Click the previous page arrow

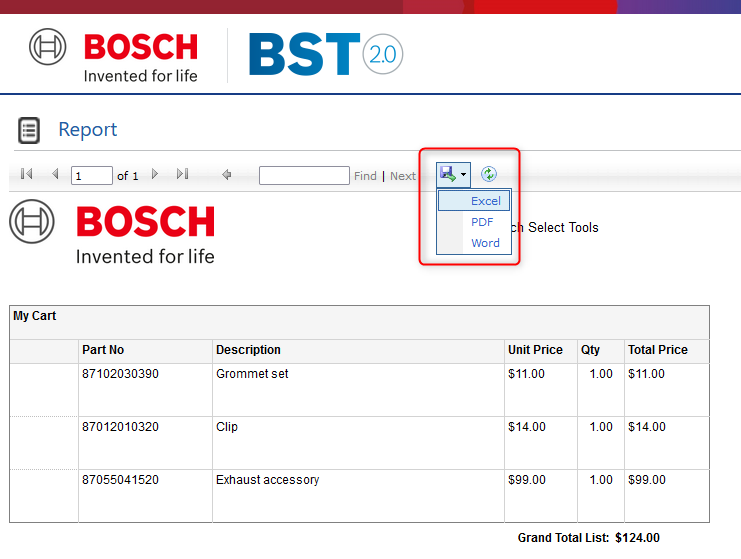(55, 175)
